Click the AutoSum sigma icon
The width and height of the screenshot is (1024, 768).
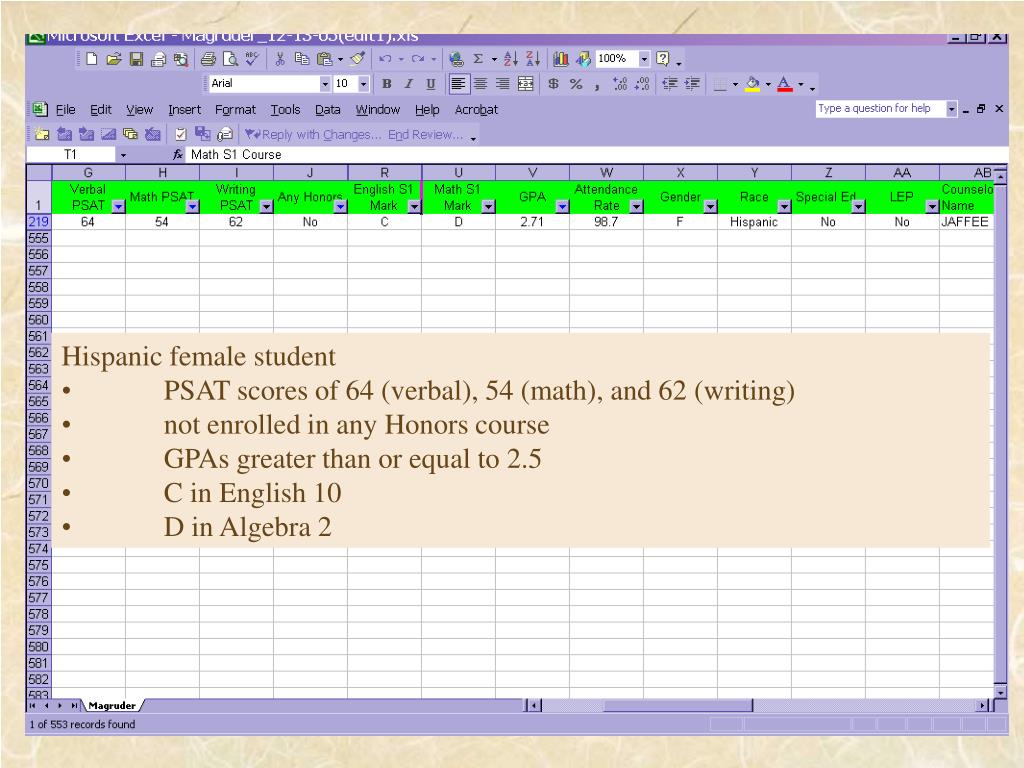[x=478, y=59]
